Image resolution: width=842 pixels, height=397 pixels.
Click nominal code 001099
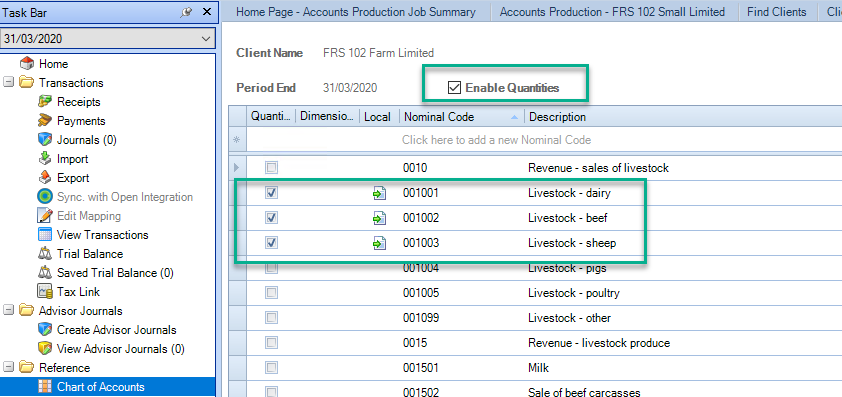pos(421,318)
